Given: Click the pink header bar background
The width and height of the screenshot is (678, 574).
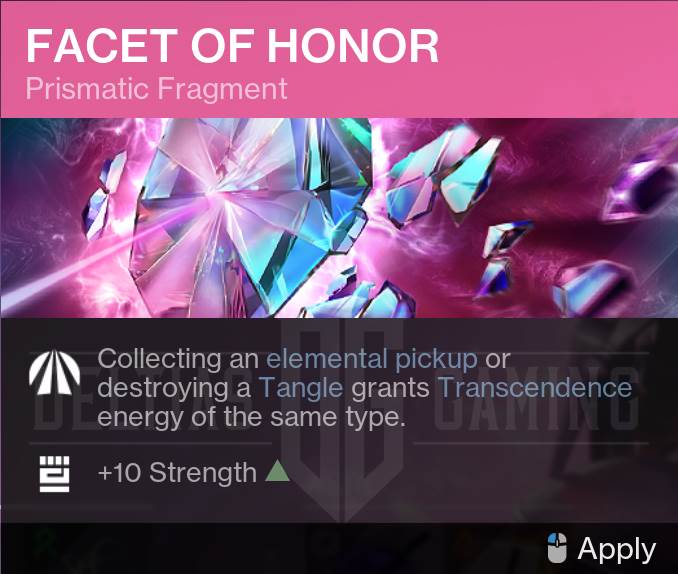Looking at the screenshot, I should (x=560, y=60).
